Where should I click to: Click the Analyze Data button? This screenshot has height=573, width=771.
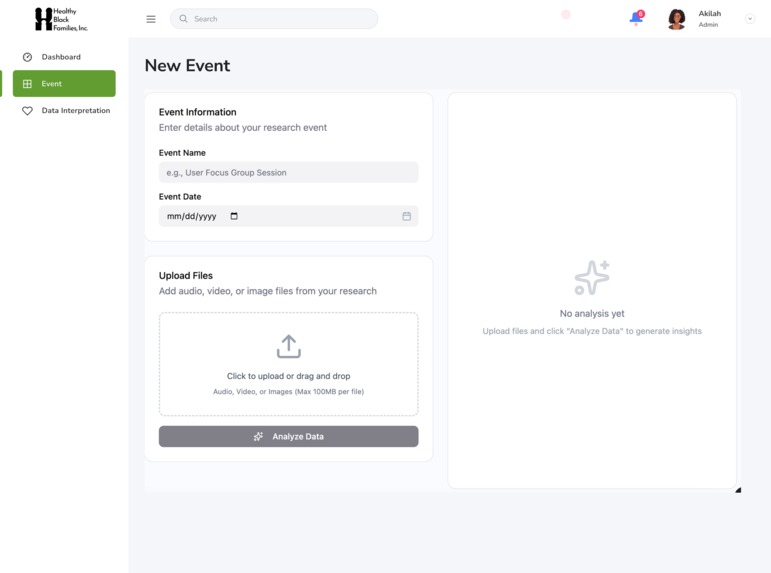point(289,436)
